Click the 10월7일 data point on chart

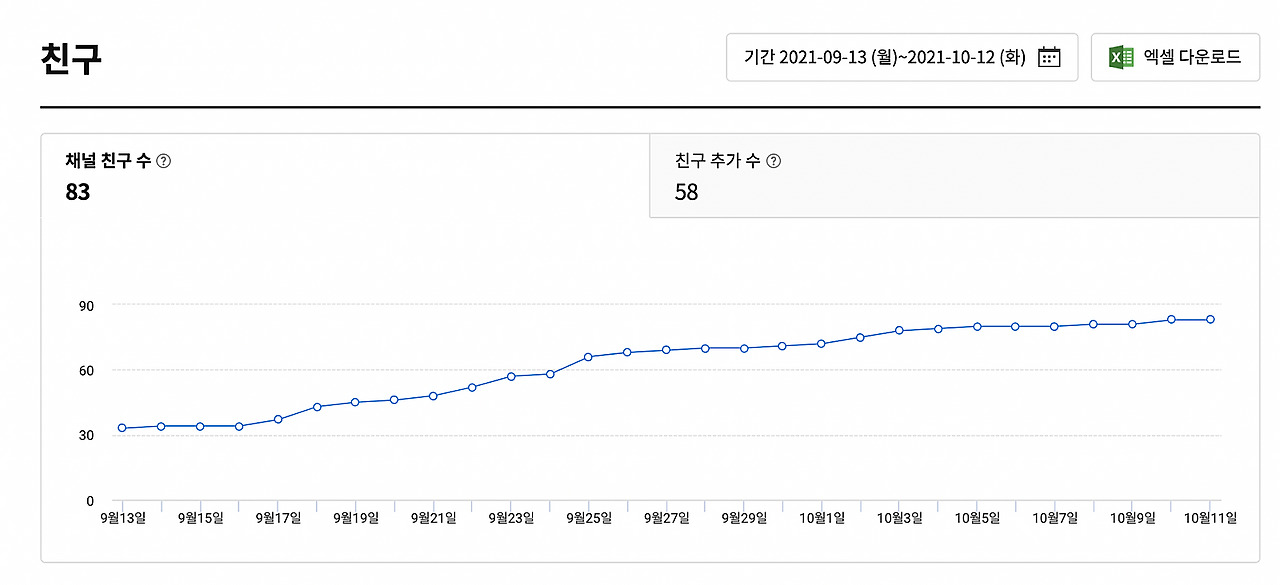[1054, 326]
